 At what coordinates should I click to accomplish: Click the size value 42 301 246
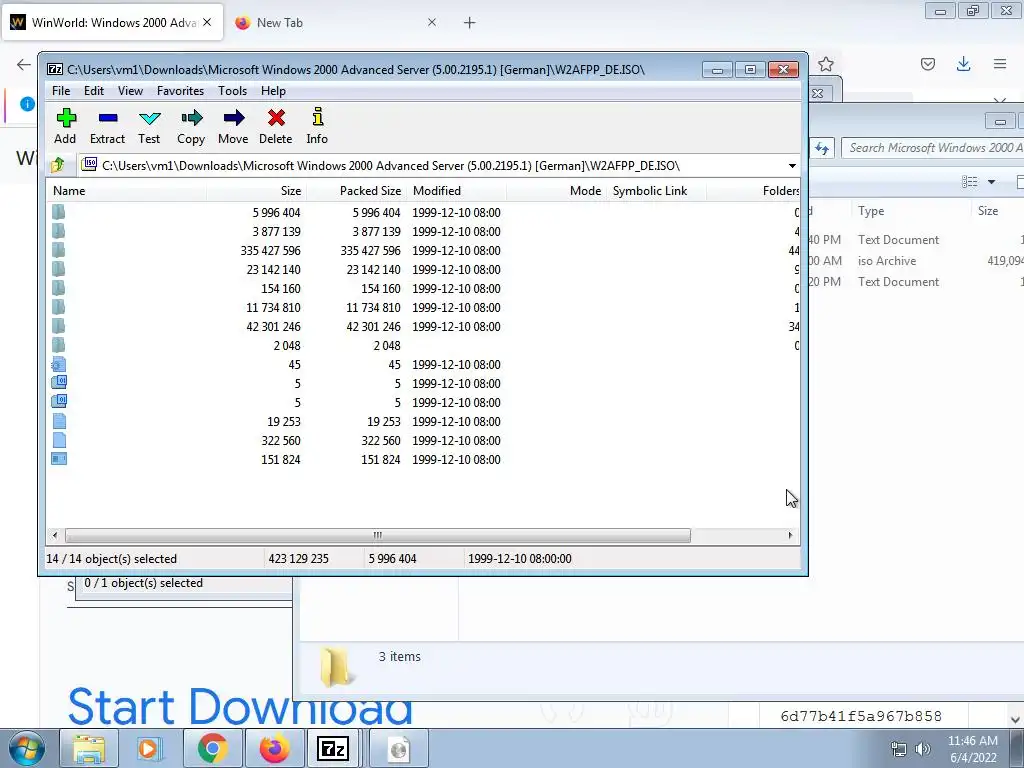click(273, 327)
